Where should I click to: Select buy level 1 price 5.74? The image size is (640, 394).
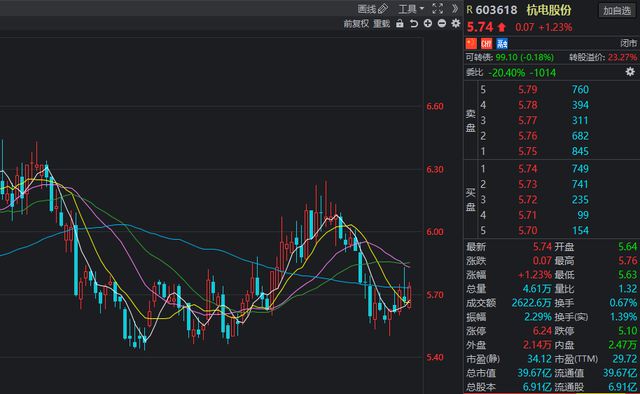(x=527, y=169)
